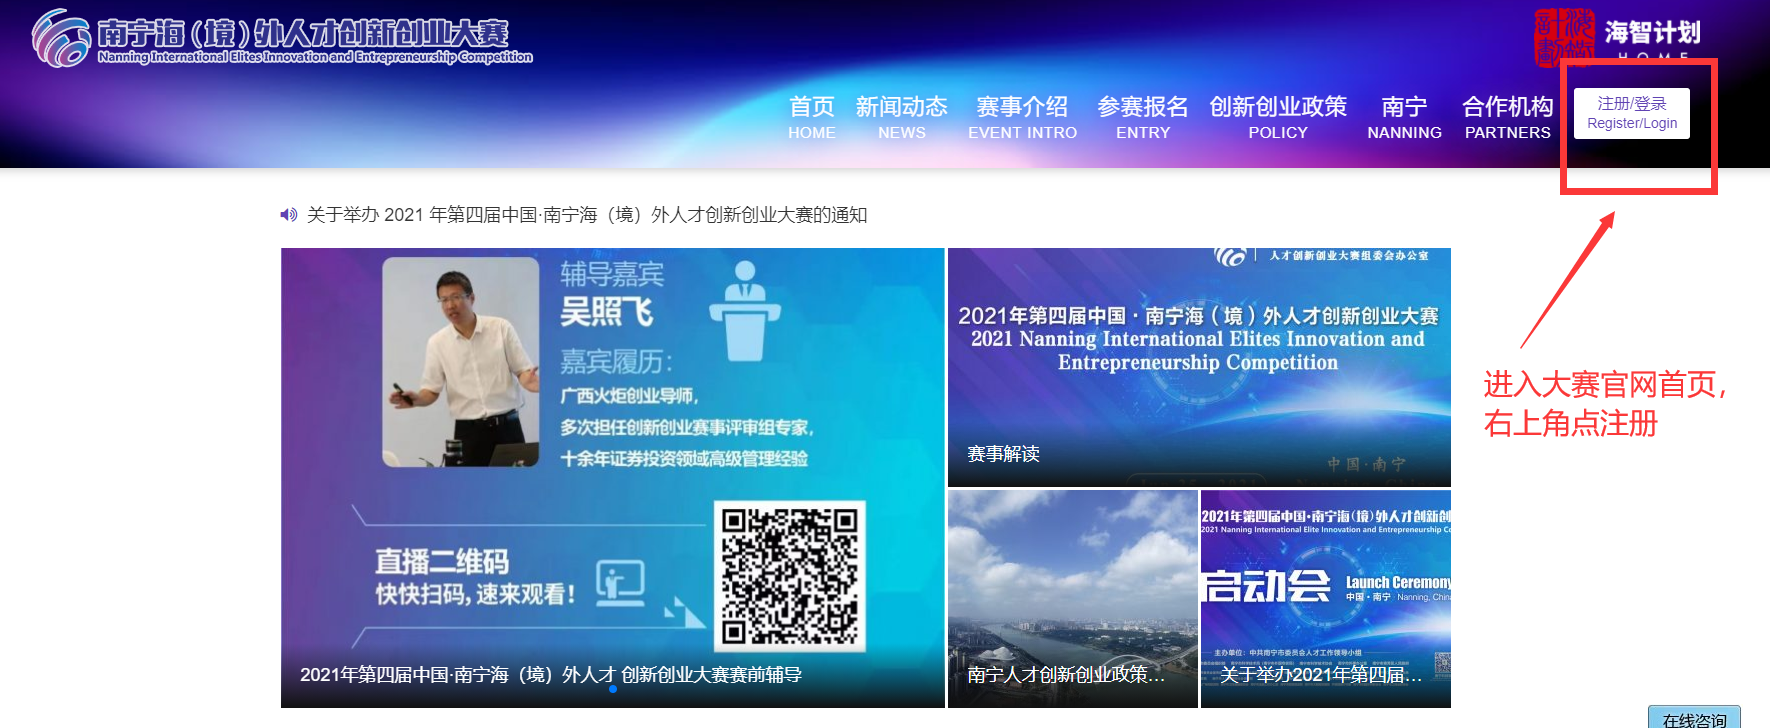Click the 在线咨询 online consultation button
Viewport: 1770px width, 728px height.
coord(1694,718)
